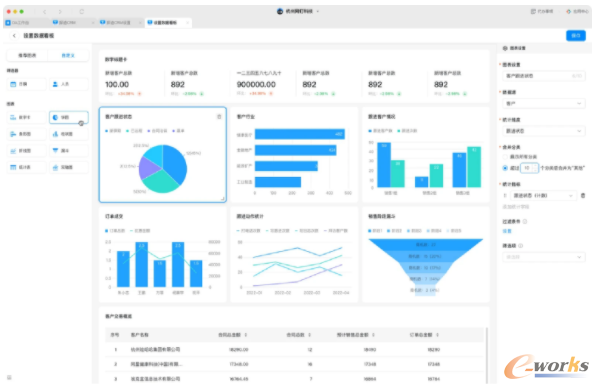Select the unselected first merge-category radio option

[505, 157]
